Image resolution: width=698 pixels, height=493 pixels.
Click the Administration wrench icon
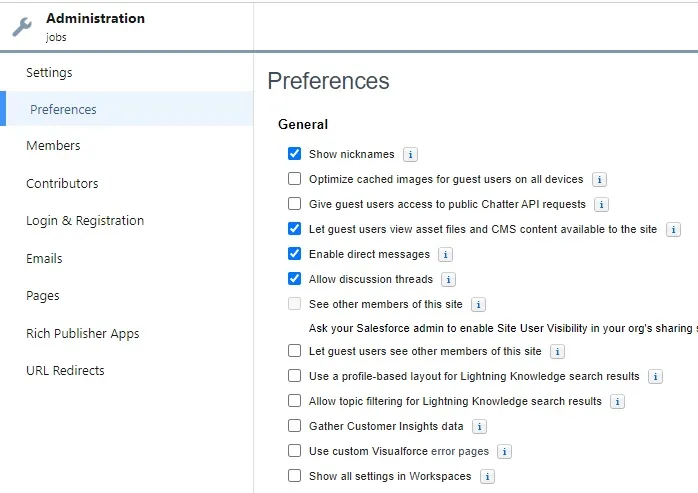22,27
